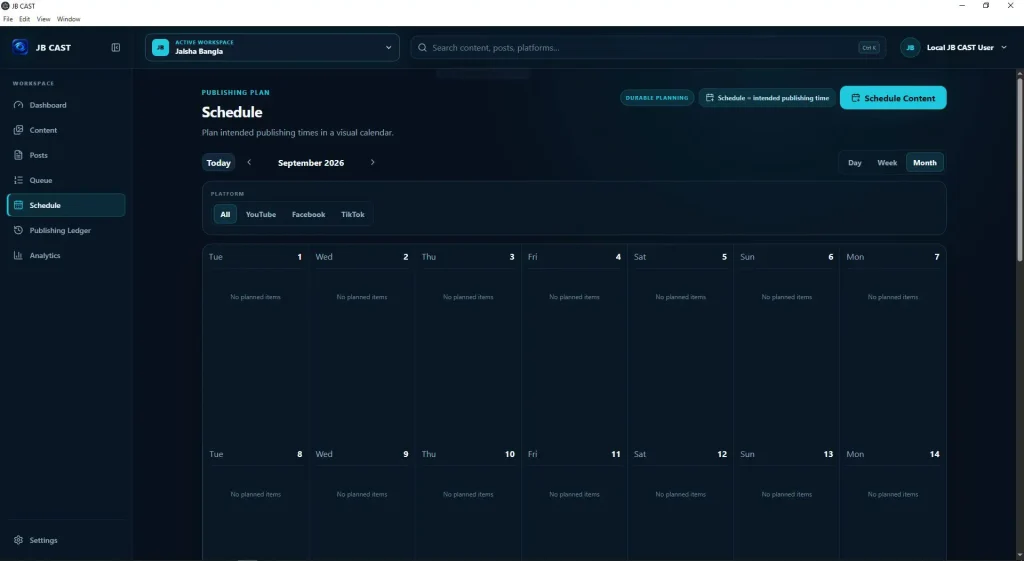Go to previous month with left arrow
The height and width of the screenshot is (561, 1024).
pyautogui.click(x=249, y=162)
